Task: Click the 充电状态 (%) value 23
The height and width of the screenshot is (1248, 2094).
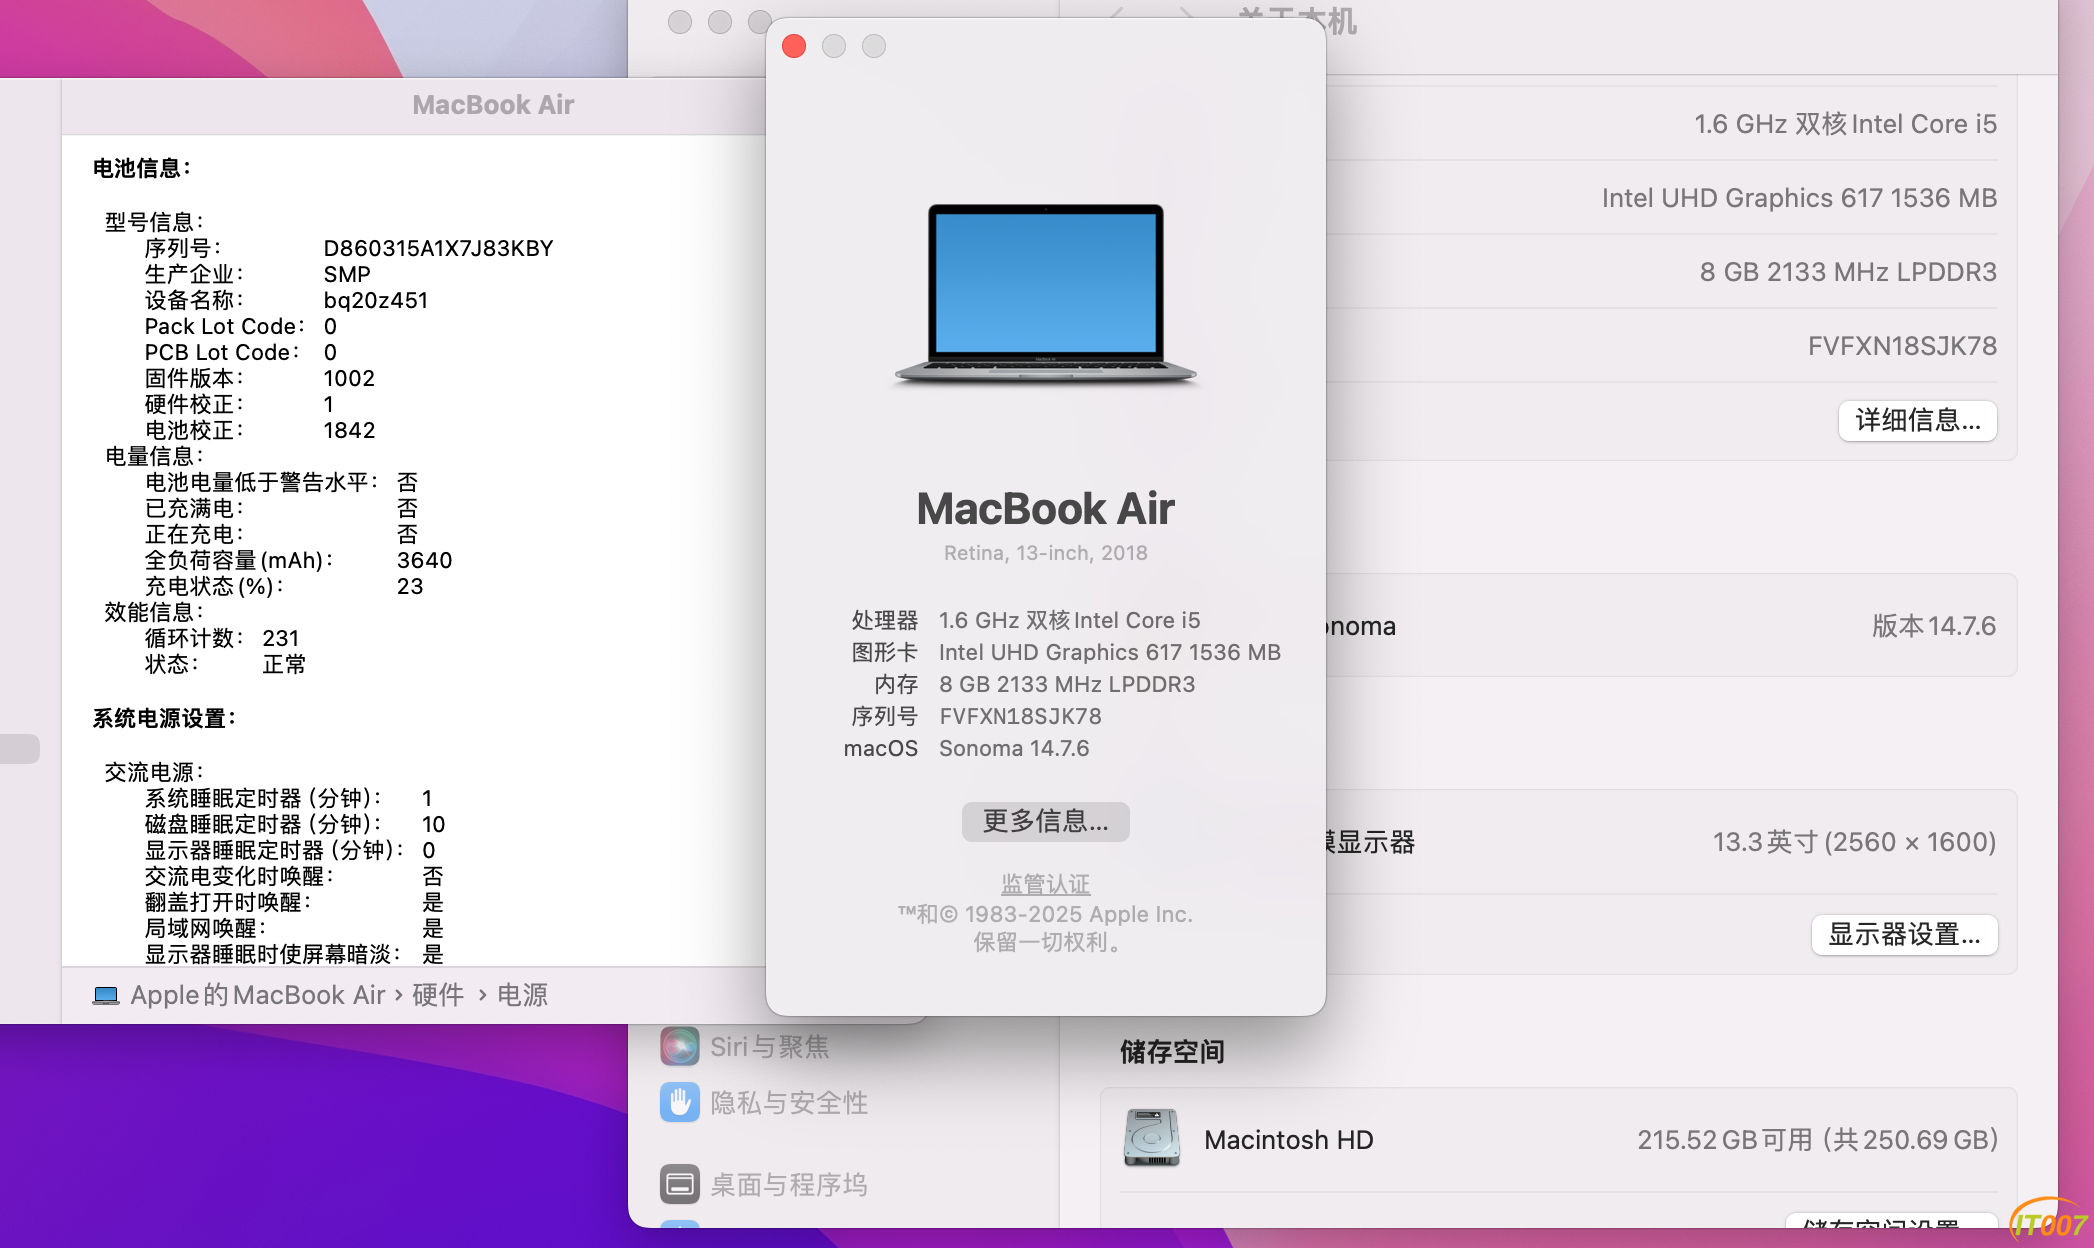Action: tap(410, 586)
